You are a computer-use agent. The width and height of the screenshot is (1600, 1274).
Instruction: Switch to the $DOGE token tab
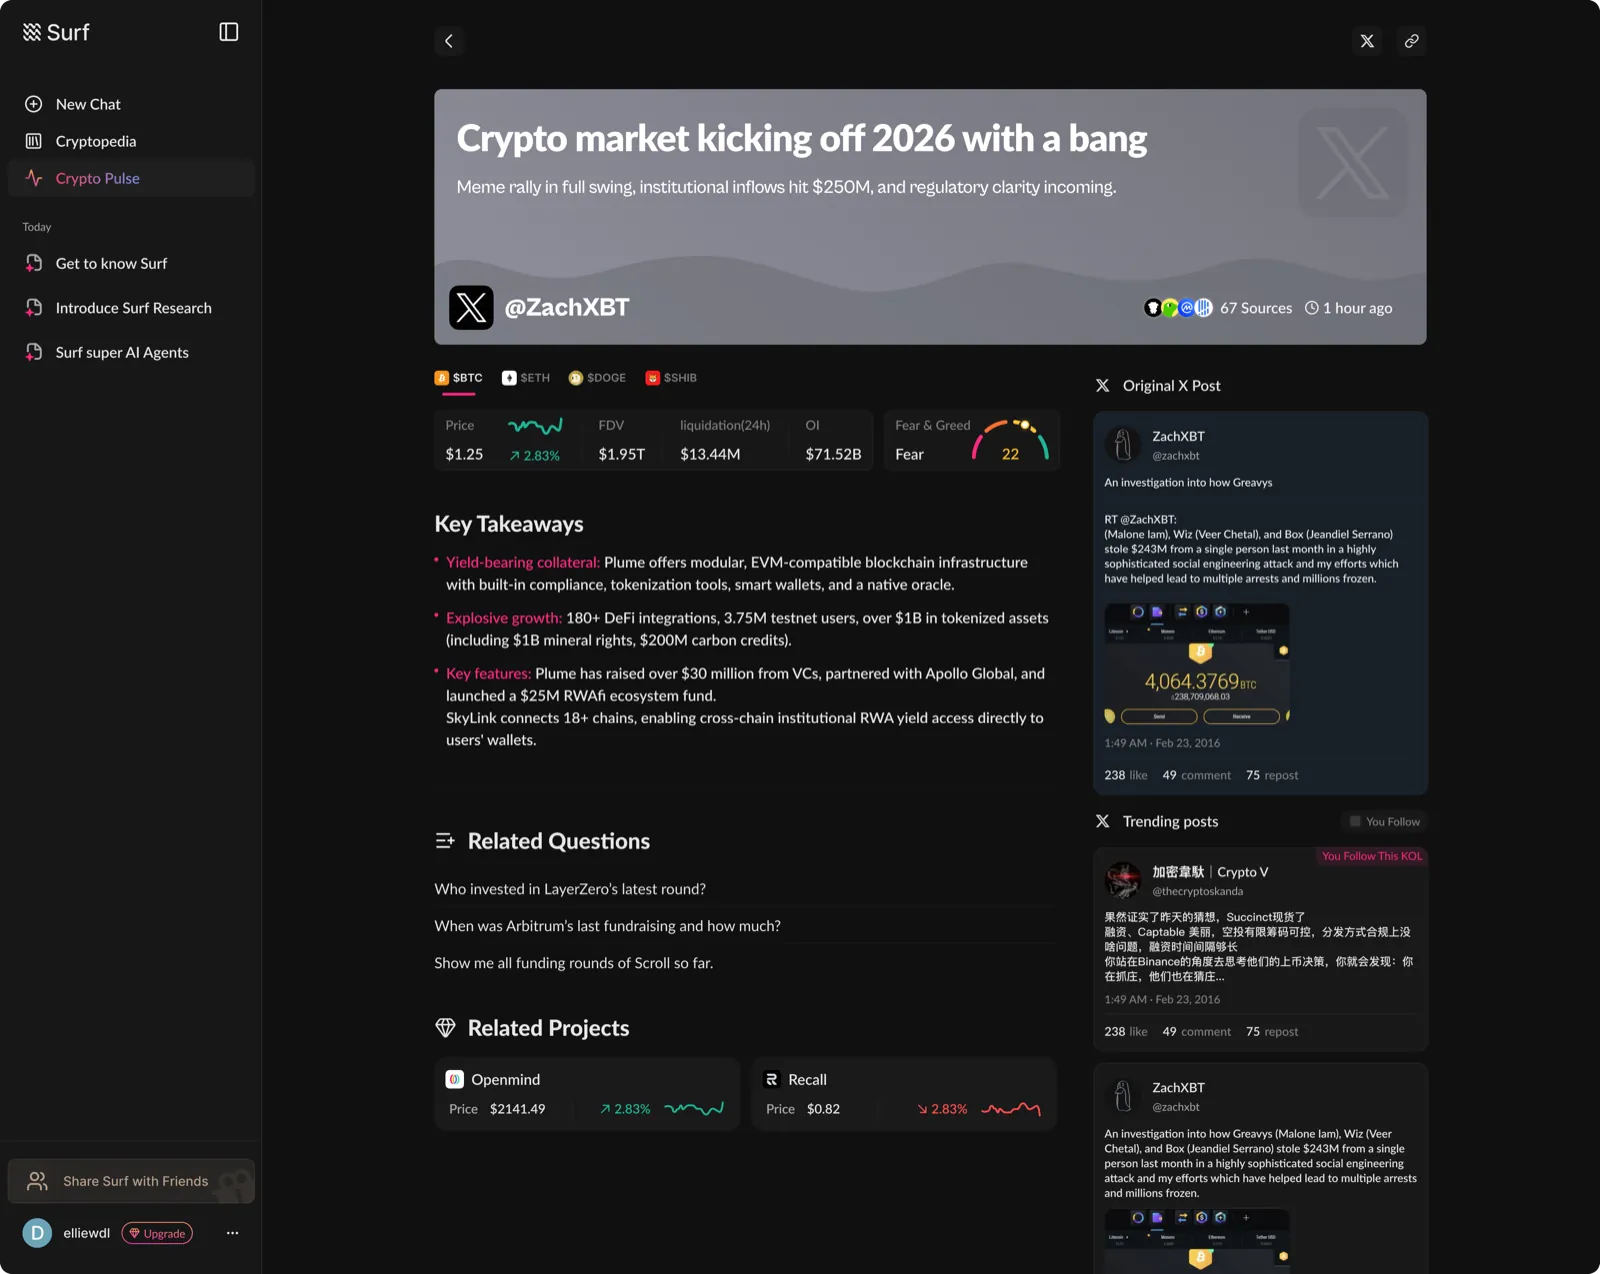(x=597, y=378)
